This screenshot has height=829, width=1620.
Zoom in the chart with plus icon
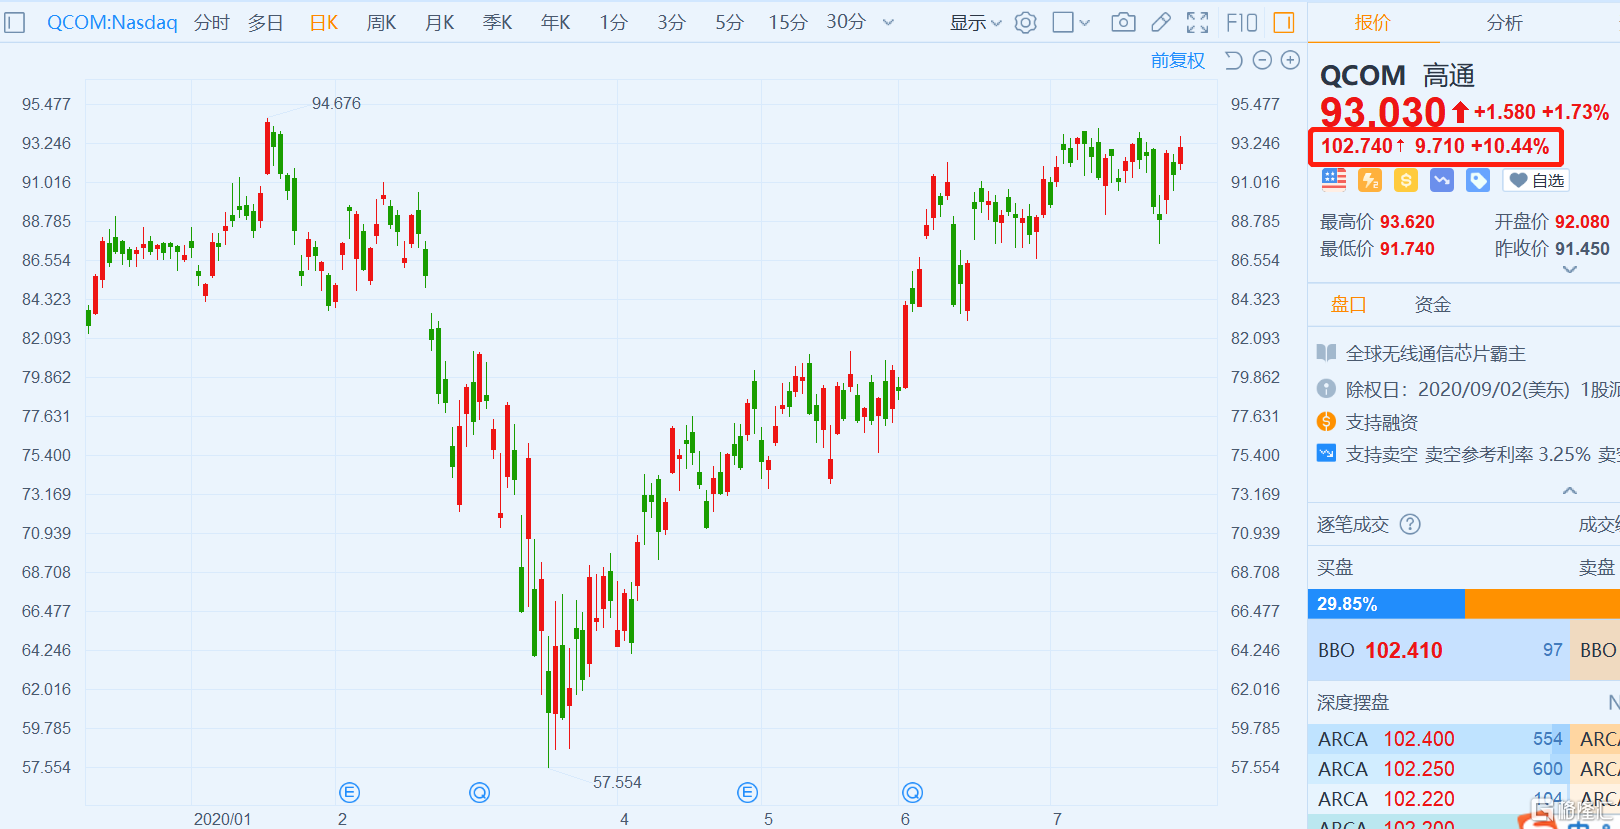coord(1291,60)
